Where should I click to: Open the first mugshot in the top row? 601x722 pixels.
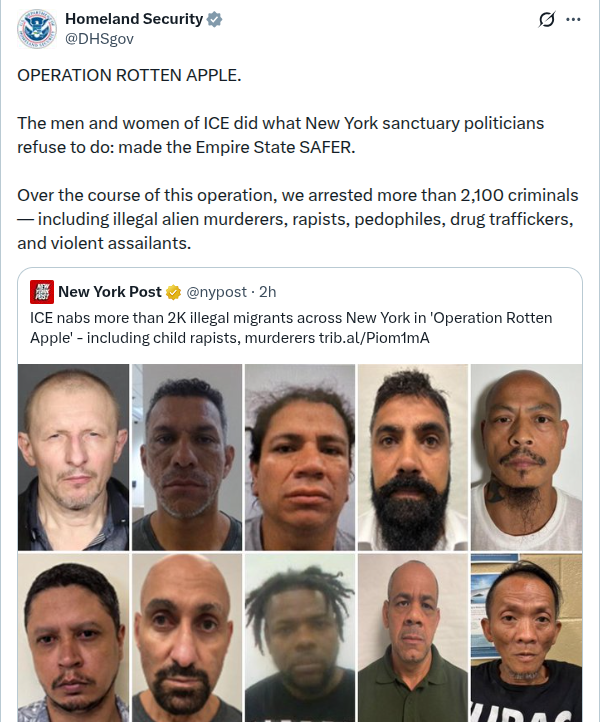click(74, 457)
